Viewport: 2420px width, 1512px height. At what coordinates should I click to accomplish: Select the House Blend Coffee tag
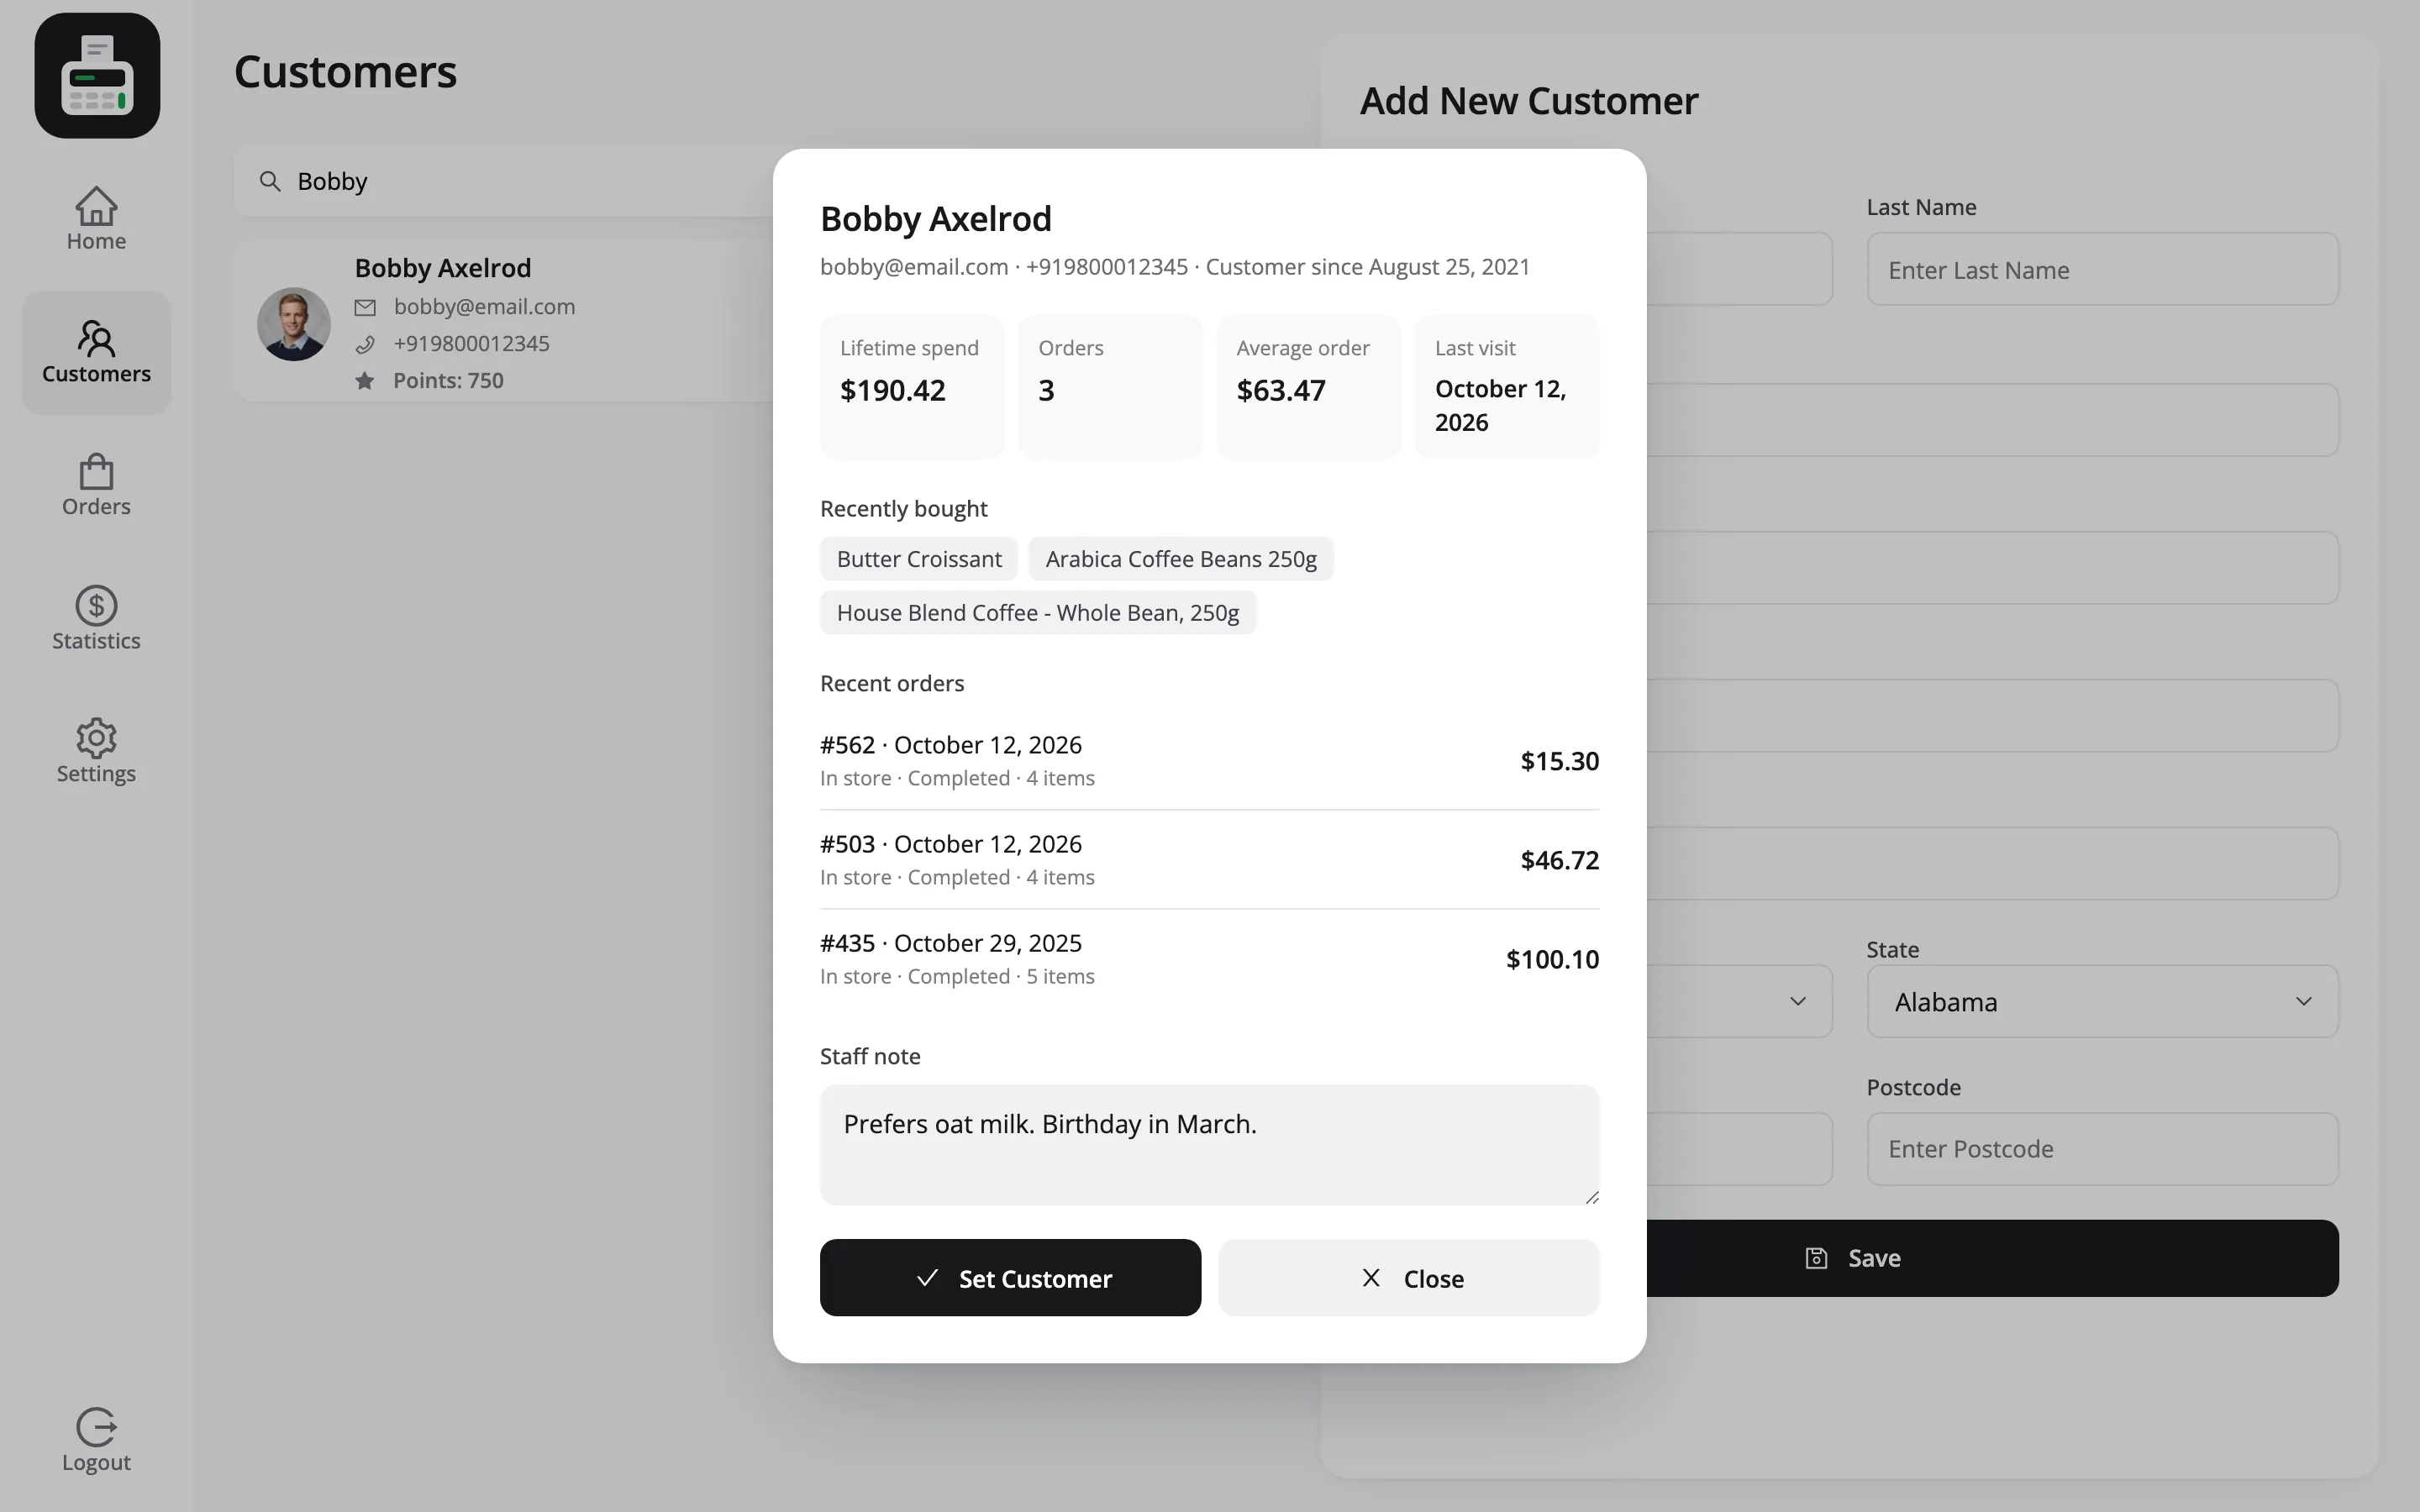[1038, 613]
